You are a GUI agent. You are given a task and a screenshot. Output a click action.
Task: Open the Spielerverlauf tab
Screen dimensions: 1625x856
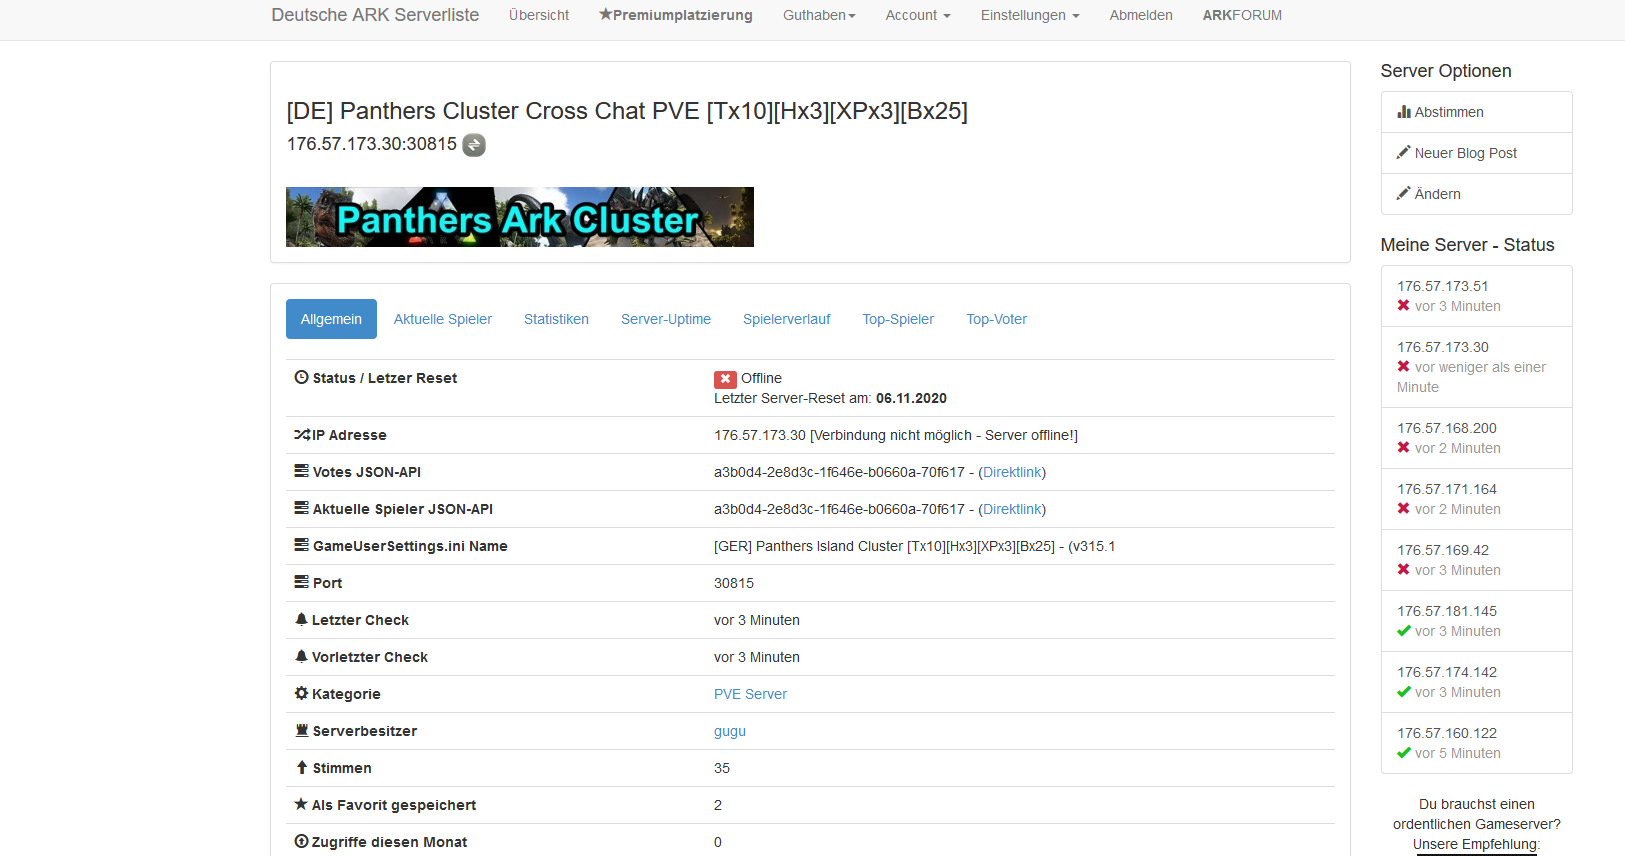tap(787, 319)
